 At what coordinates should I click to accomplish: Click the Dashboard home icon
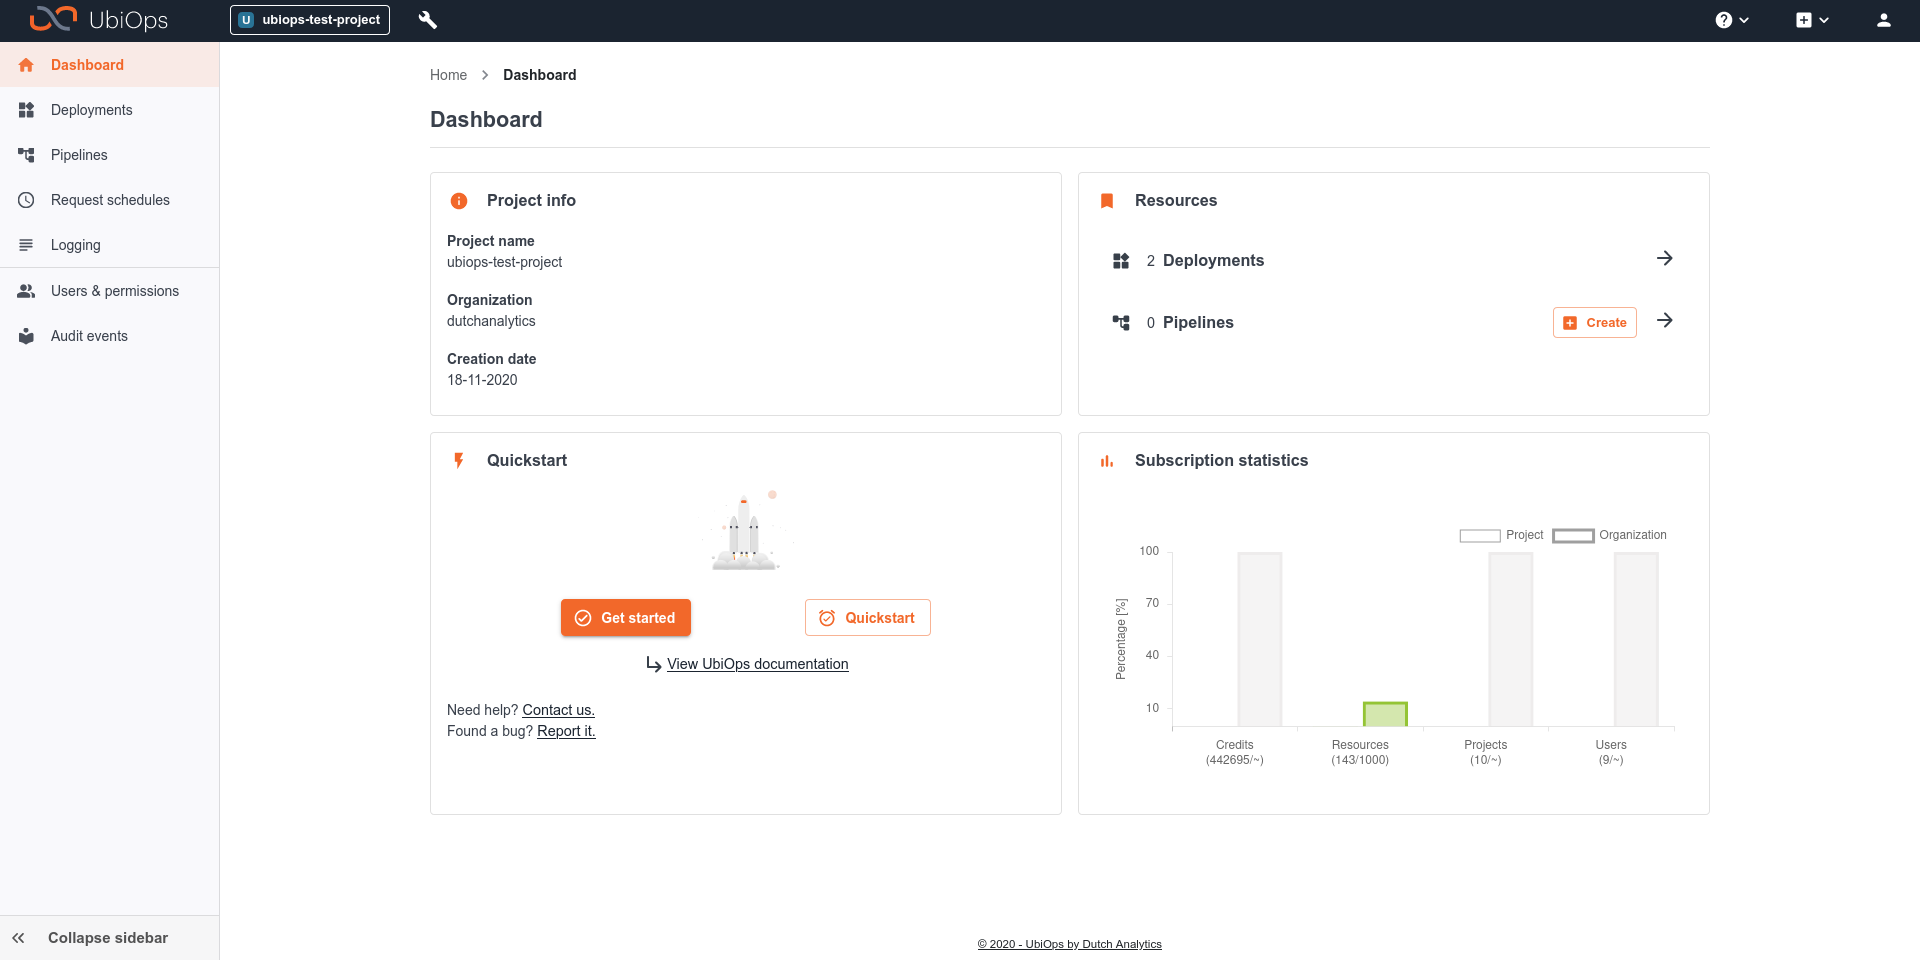[26, 65]
